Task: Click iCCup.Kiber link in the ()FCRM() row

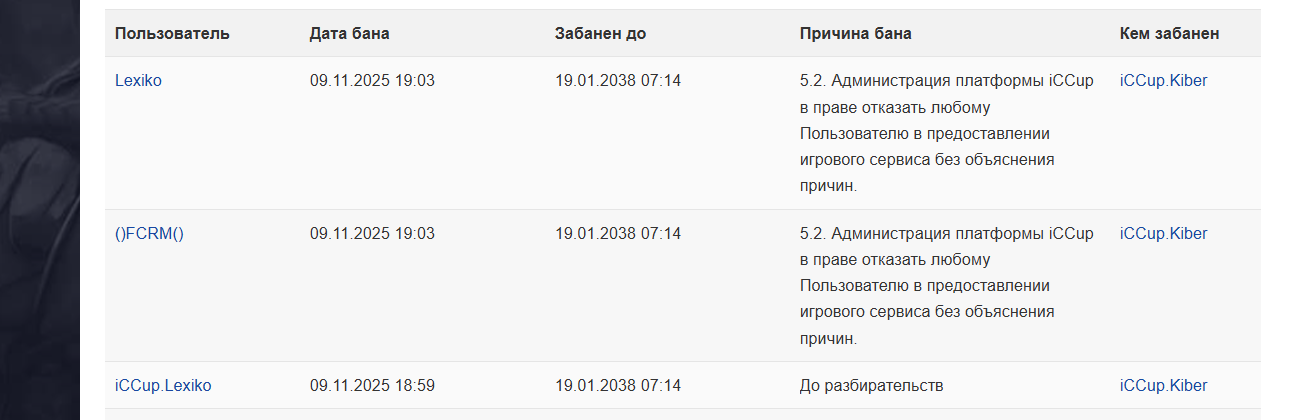Action: tap(1163, 234)
